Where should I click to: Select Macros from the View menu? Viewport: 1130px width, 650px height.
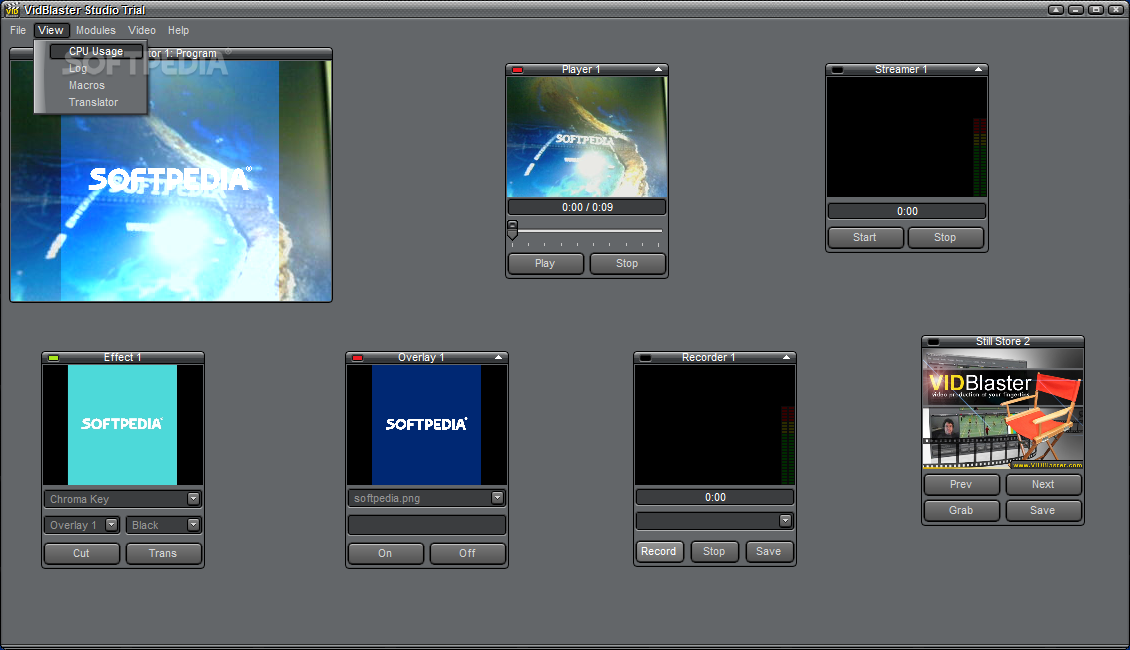click(86, 85)
